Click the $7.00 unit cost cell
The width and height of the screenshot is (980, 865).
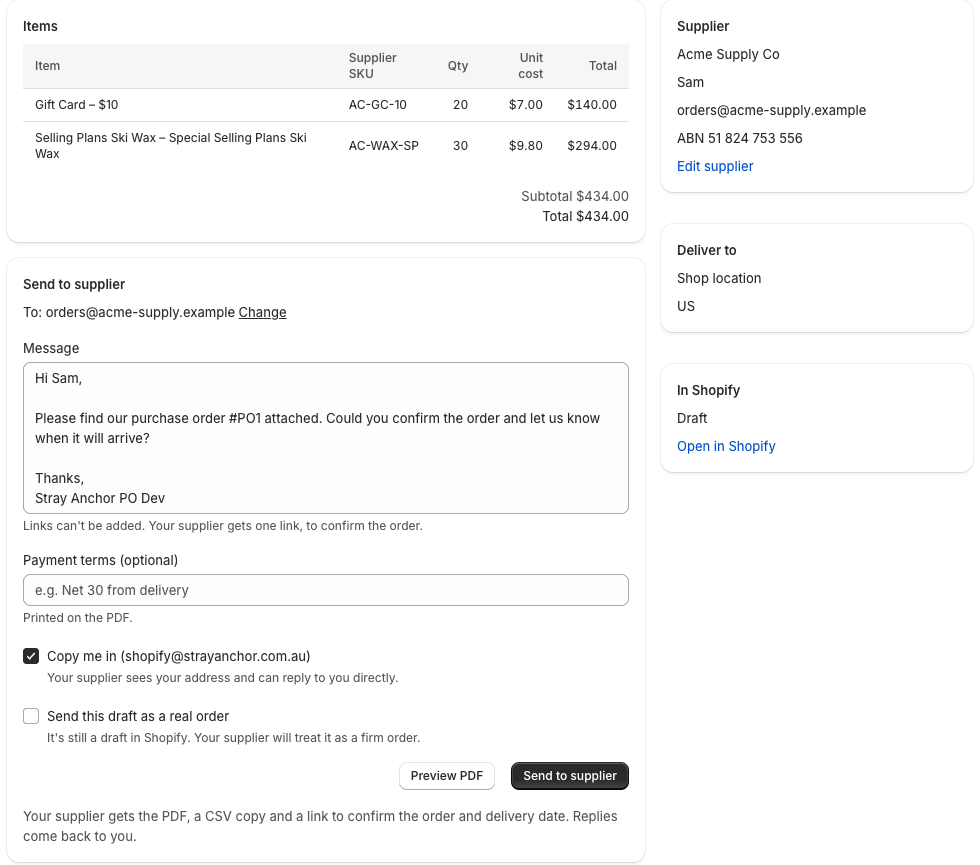(x=526, y=105)
